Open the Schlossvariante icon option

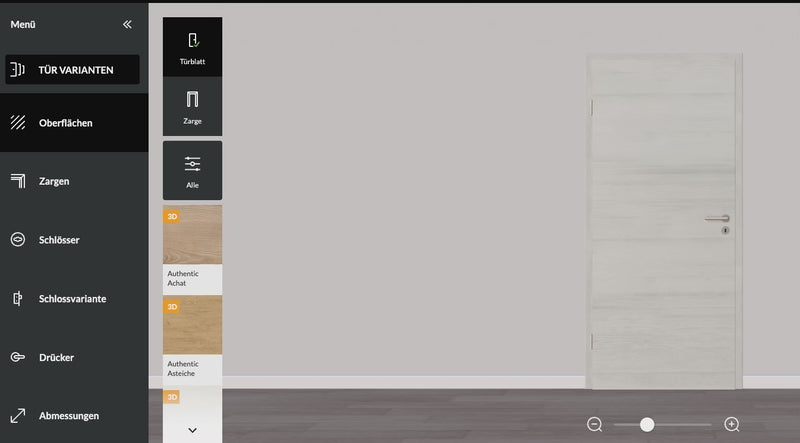[x=18, y=298]
